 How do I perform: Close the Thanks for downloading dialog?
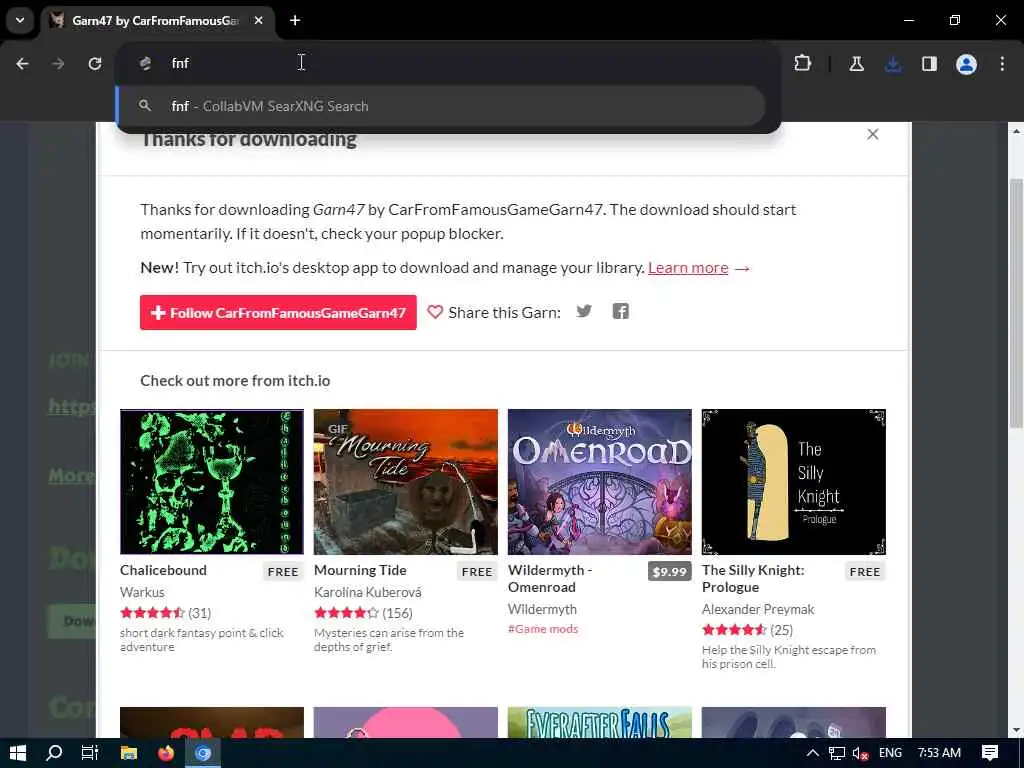[872, 134]
